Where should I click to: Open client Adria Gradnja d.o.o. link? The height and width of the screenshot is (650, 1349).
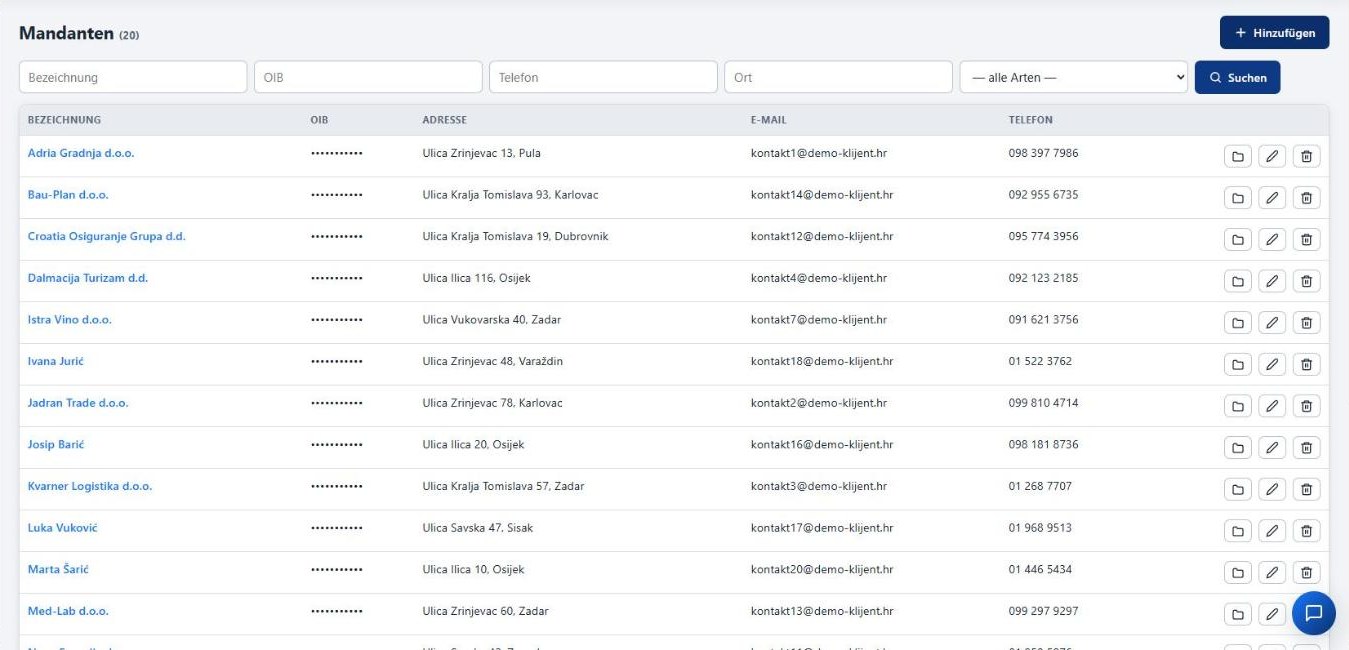pos(81,153)
